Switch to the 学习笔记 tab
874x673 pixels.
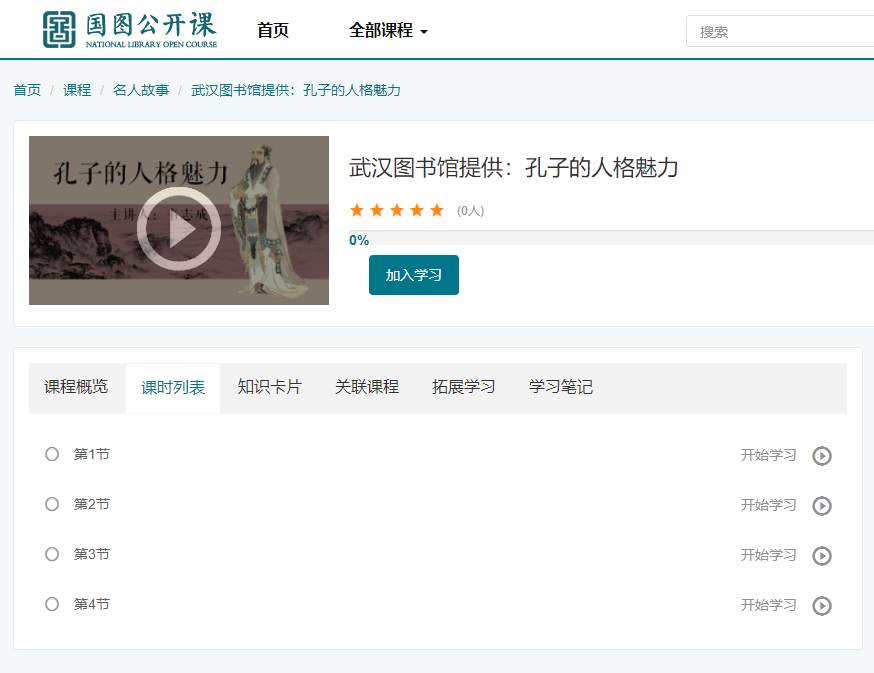pos(561,388)
